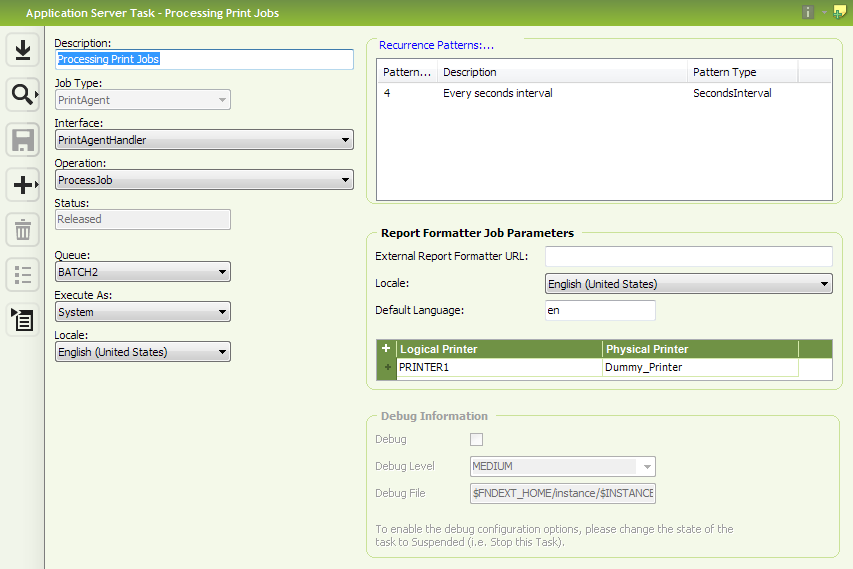This screenshot has width=853, height=569.
Task: Click the External Report Formatter URL field
Action: [688, 257]
